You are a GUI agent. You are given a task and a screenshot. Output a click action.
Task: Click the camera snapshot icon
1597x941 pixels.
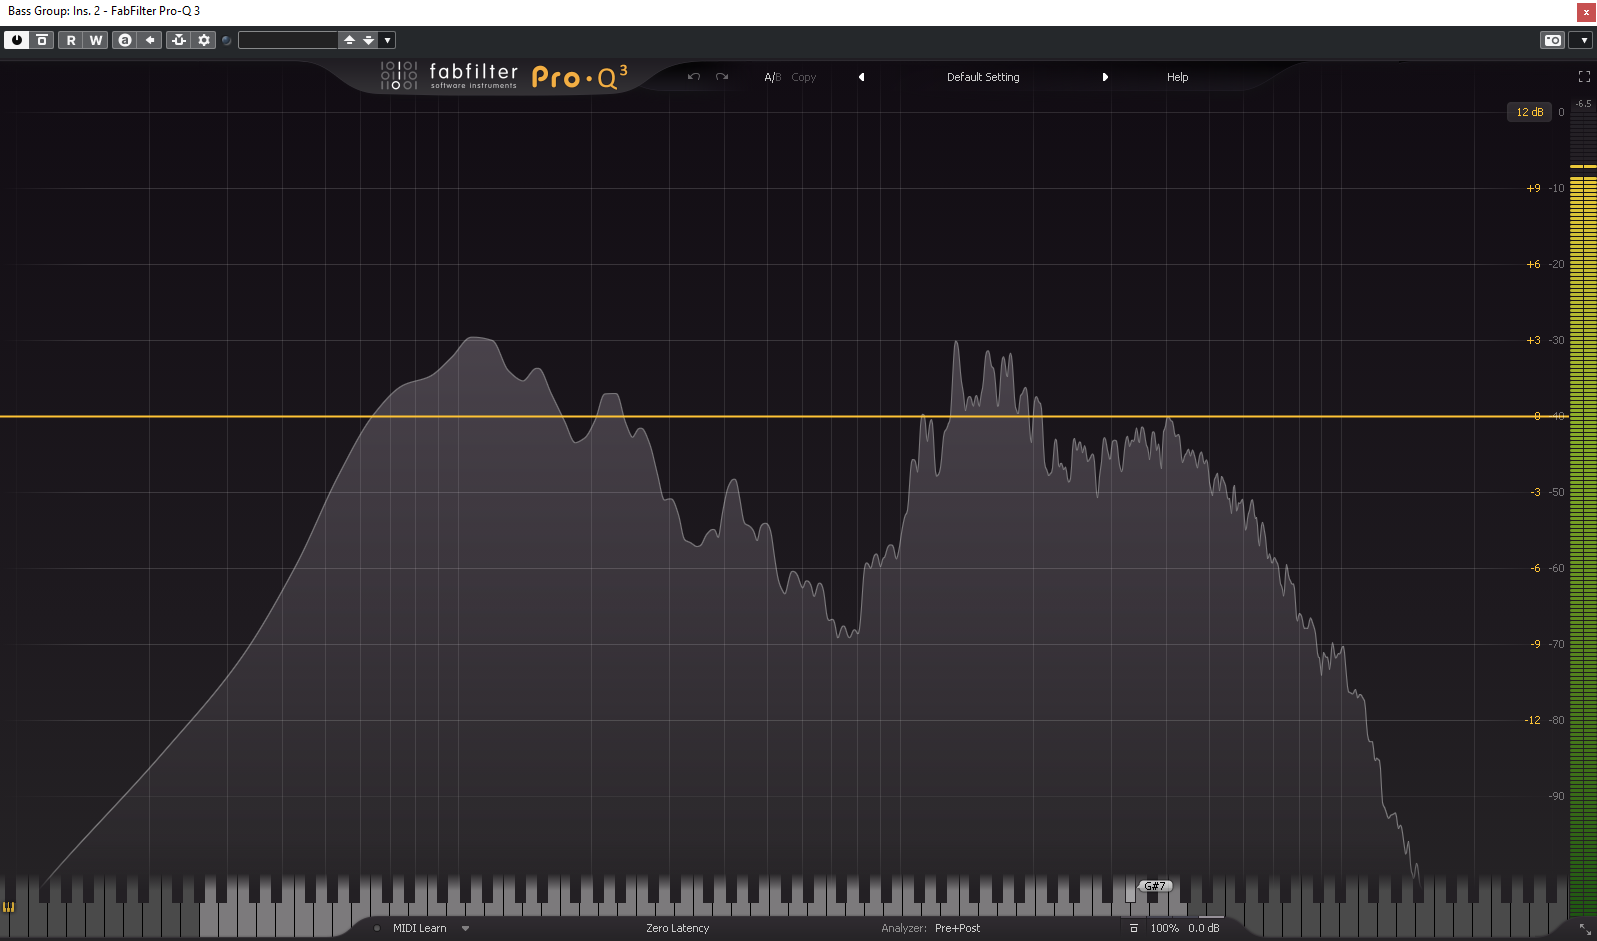pyautogui.click(x=1552, y=40)
